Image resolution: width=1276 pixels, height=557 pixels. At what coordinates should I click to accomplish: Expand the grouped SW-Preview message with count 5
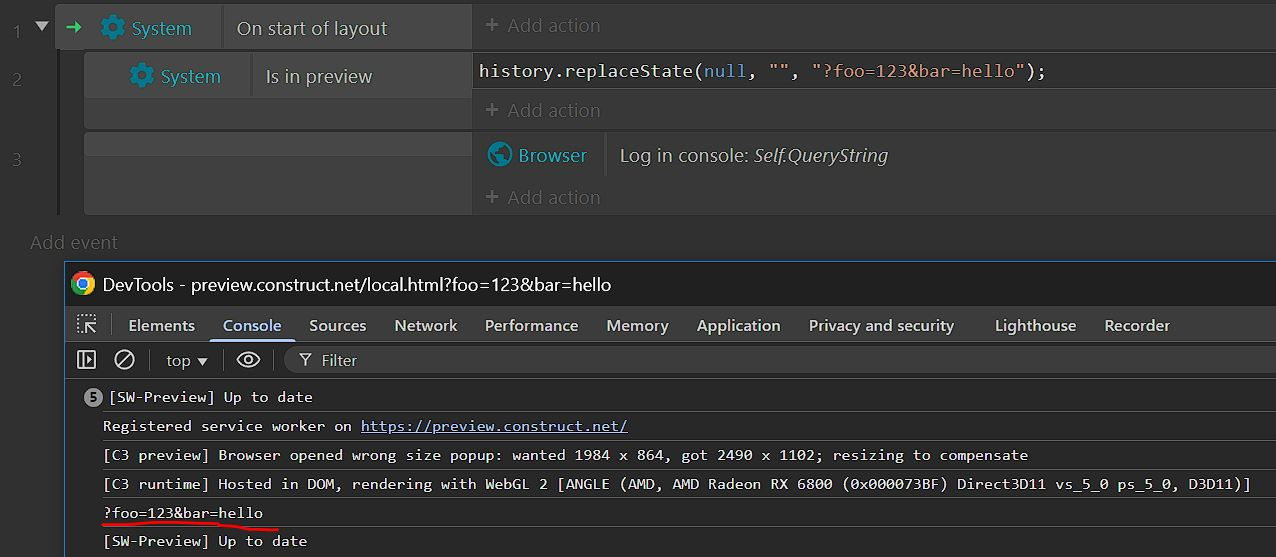click(x=93, y=397)
